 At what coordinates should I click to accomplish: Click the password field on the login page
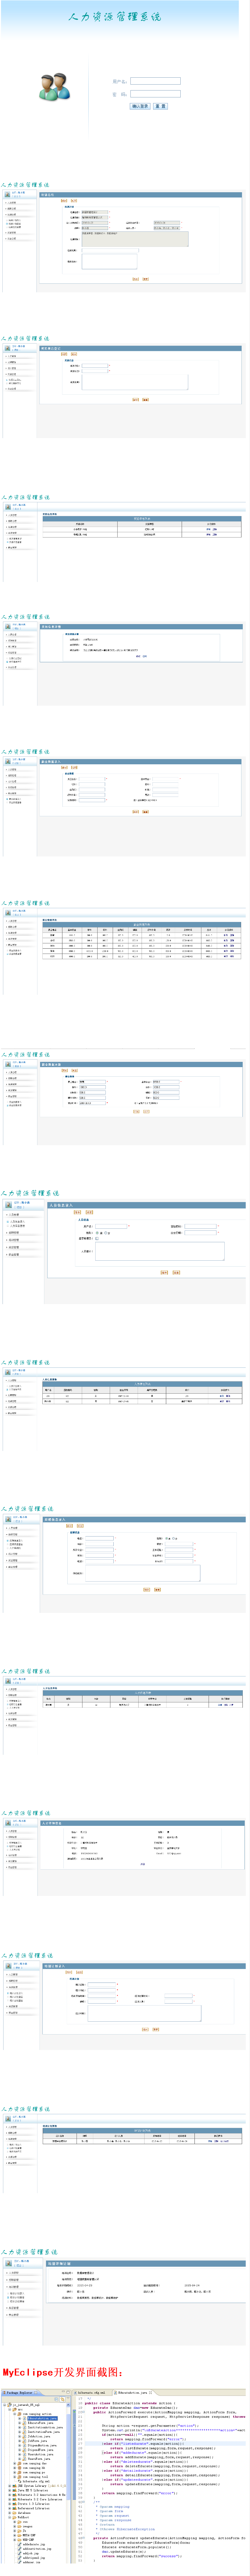155,94
